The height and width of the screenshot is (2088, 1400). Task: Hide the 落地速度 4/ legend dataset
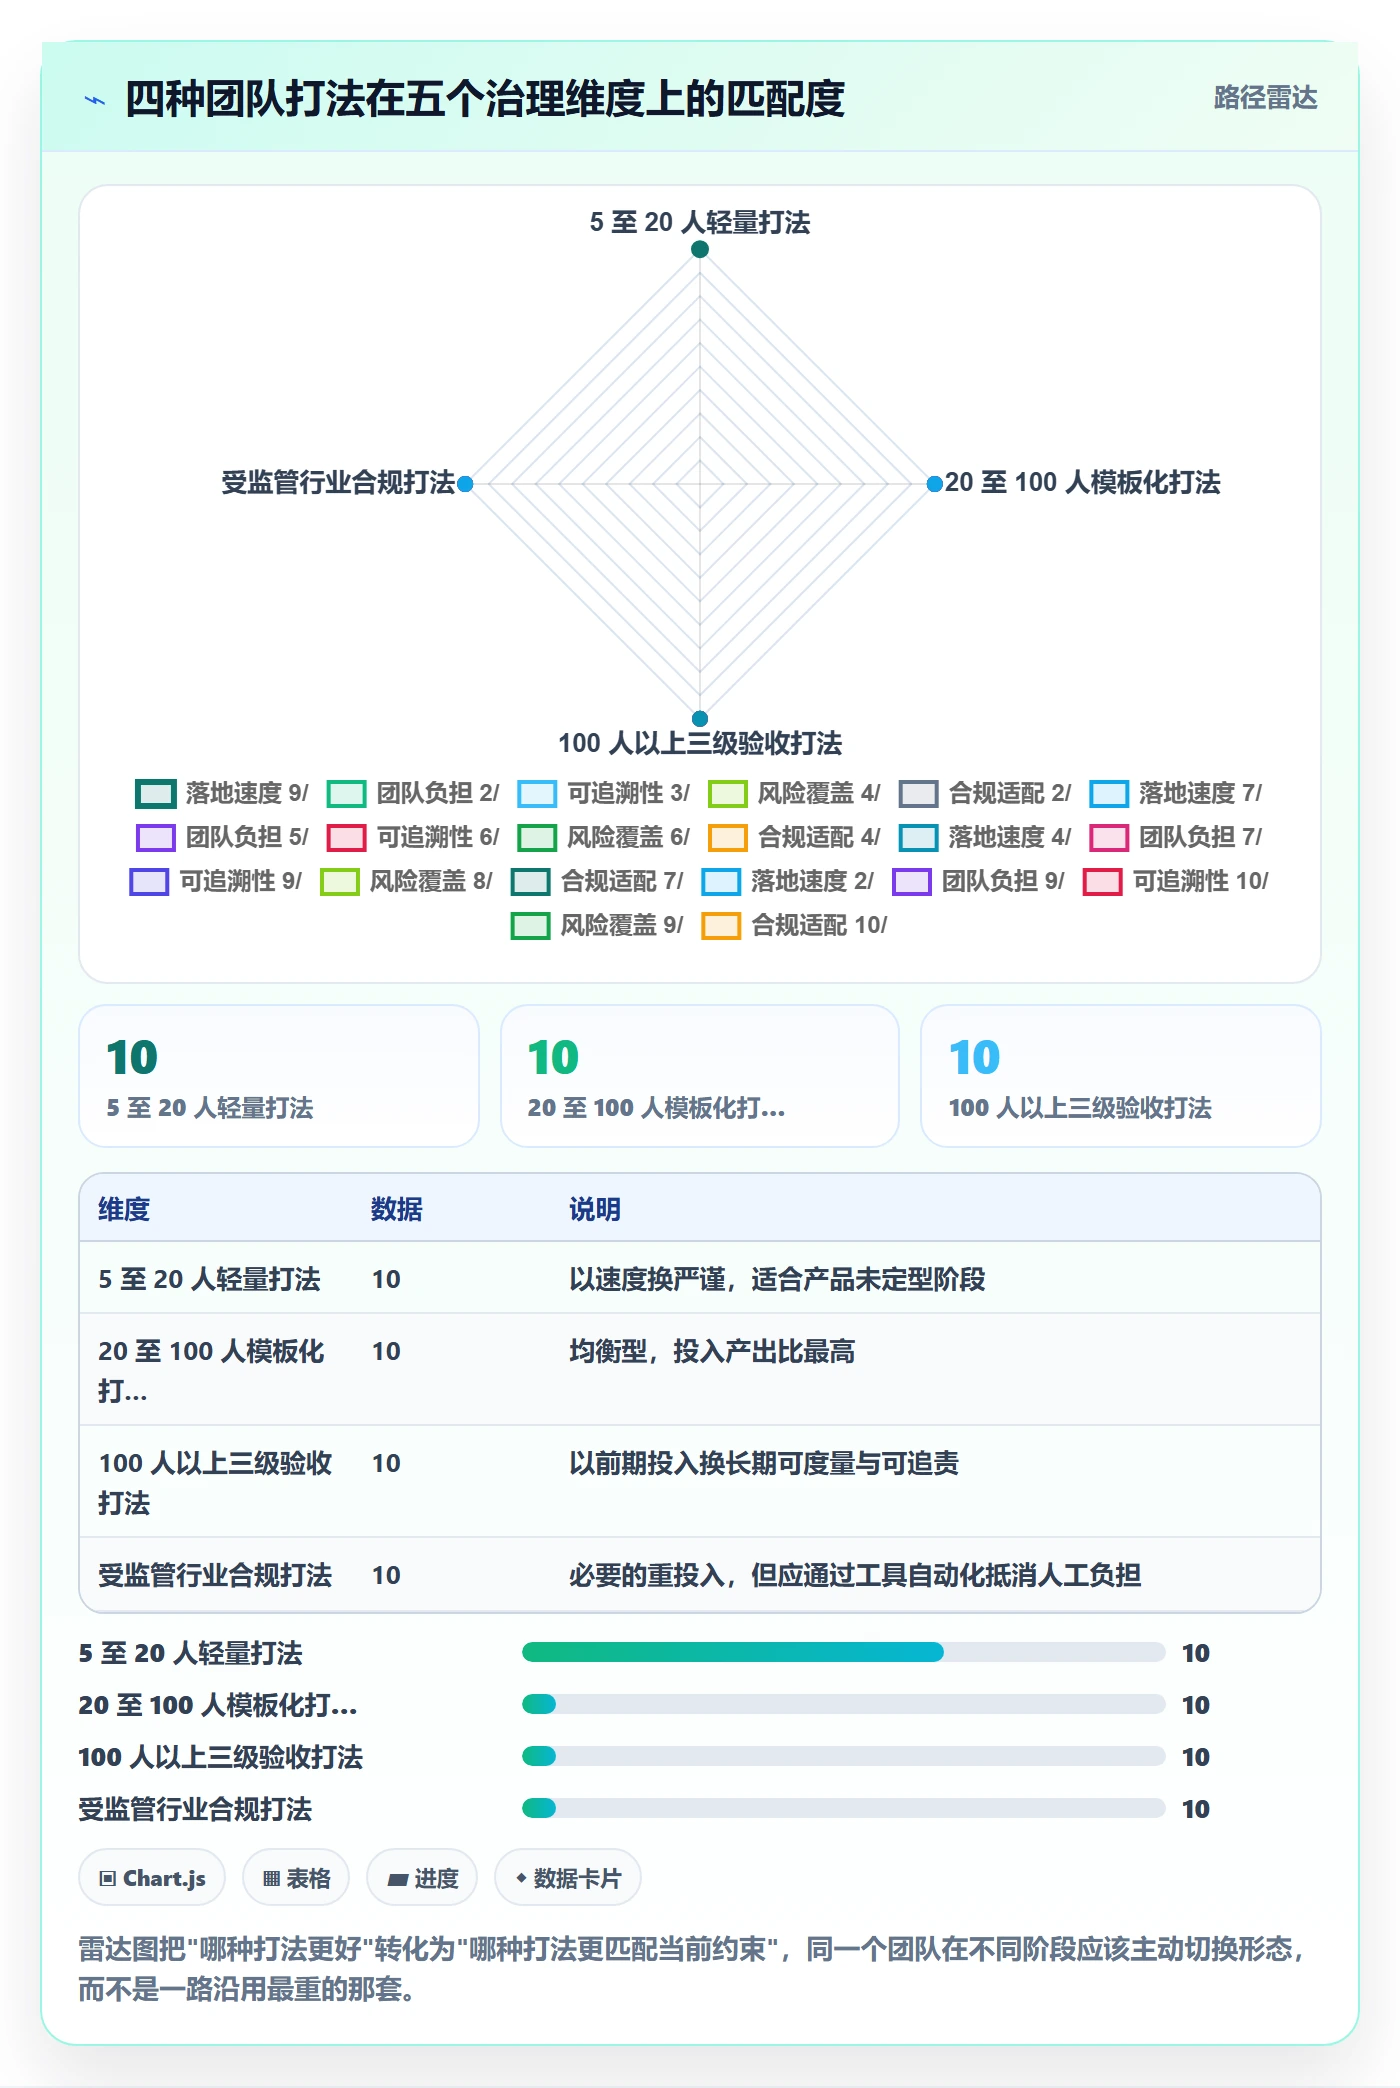pyautogui.click(x=985, y=837)
